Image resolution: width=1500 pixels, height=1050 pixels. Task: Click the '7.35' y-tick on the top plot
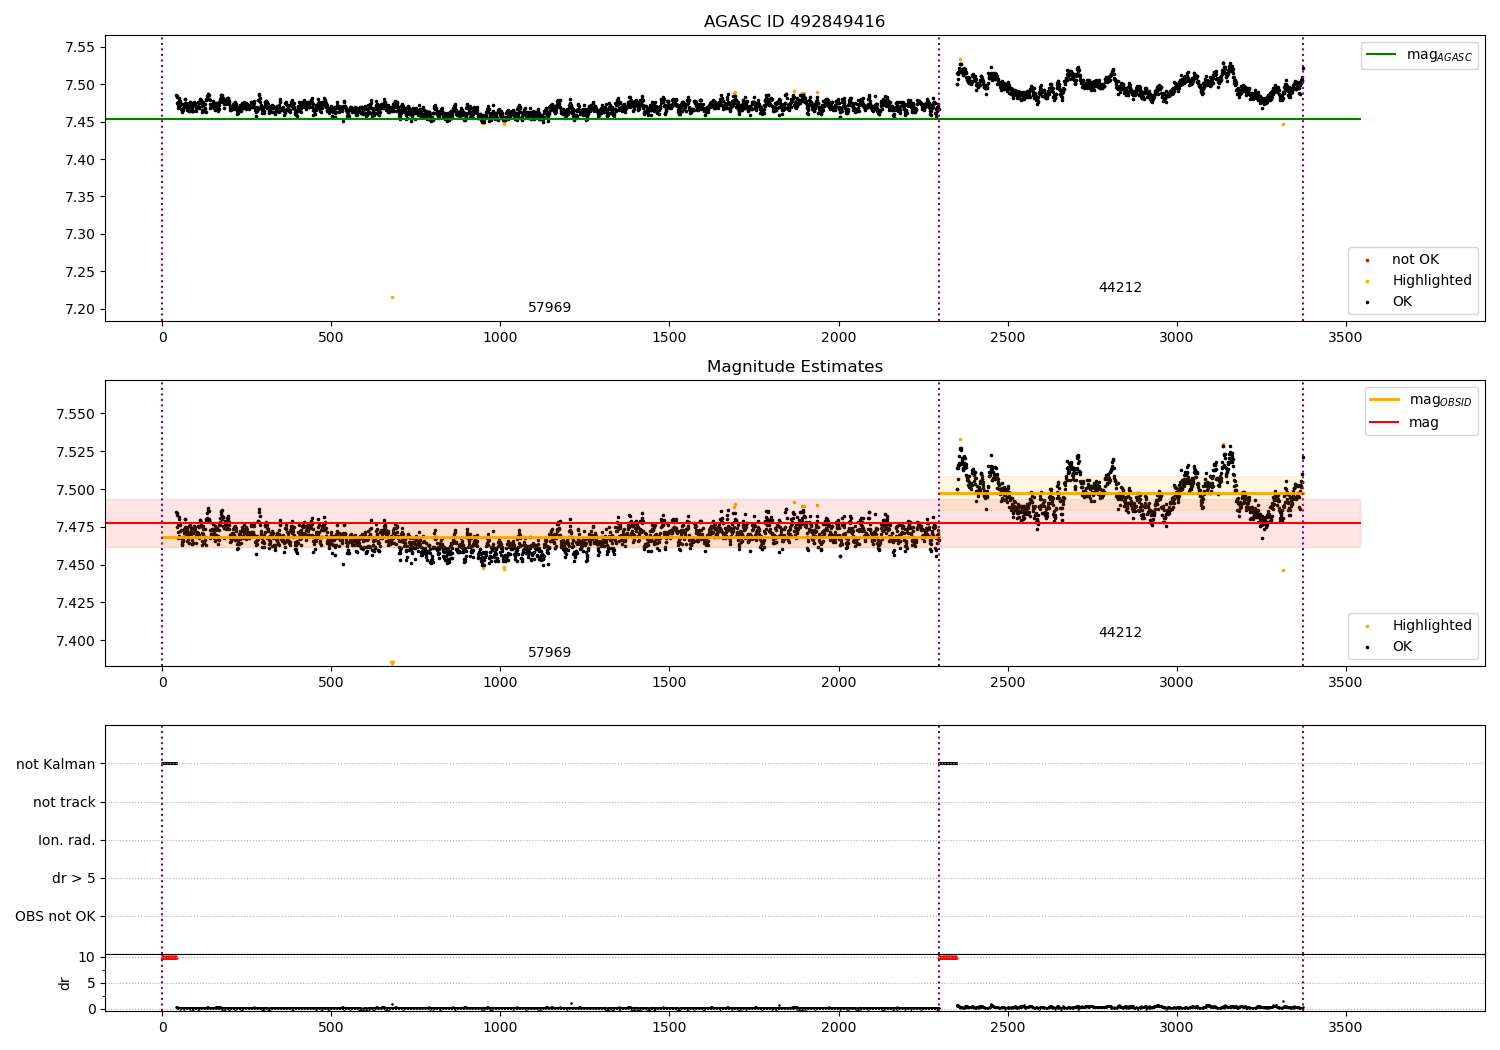(80, 198)
